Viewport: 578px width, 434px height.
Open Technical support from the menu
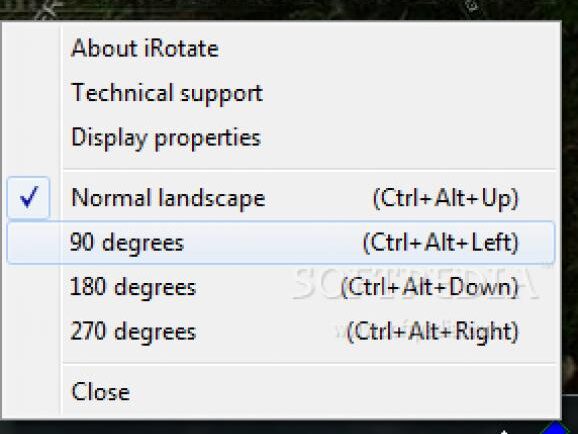pos(167,93)
